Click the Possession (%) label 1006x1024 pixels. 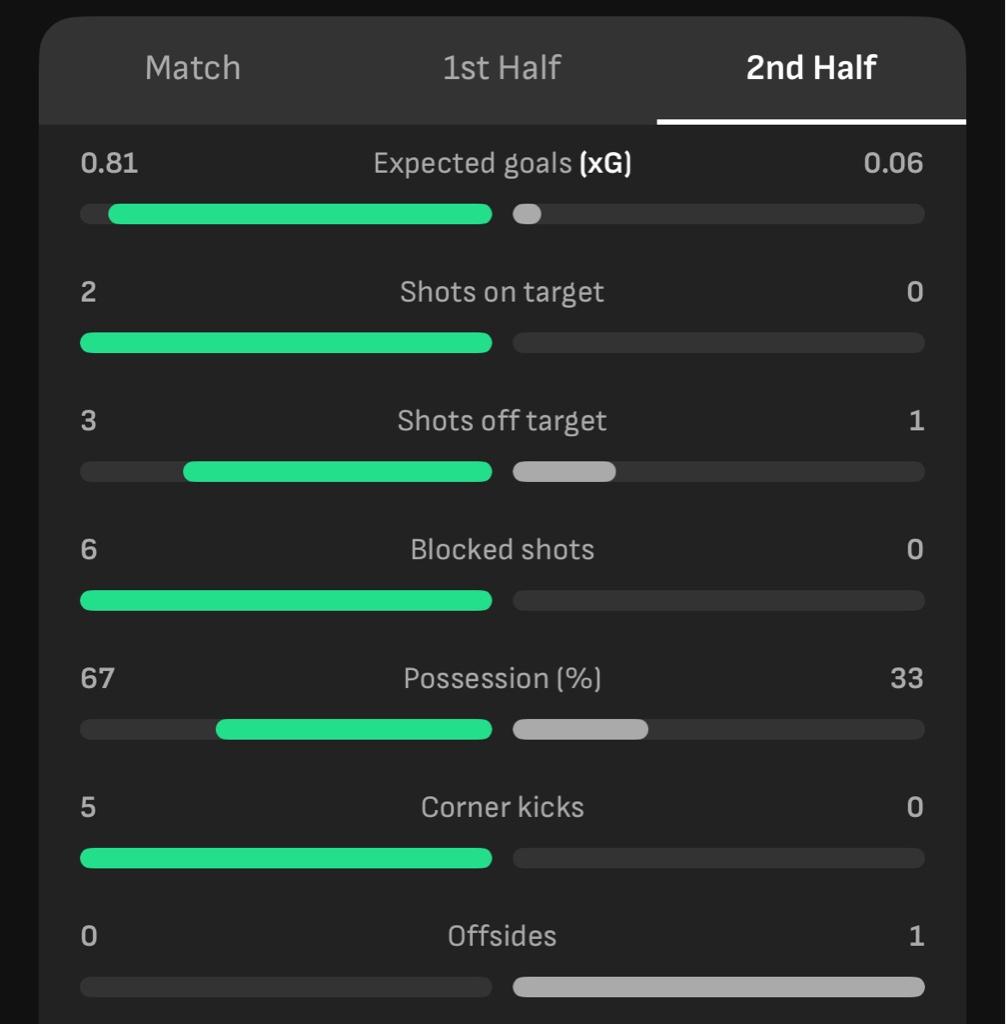pos(502,679)
